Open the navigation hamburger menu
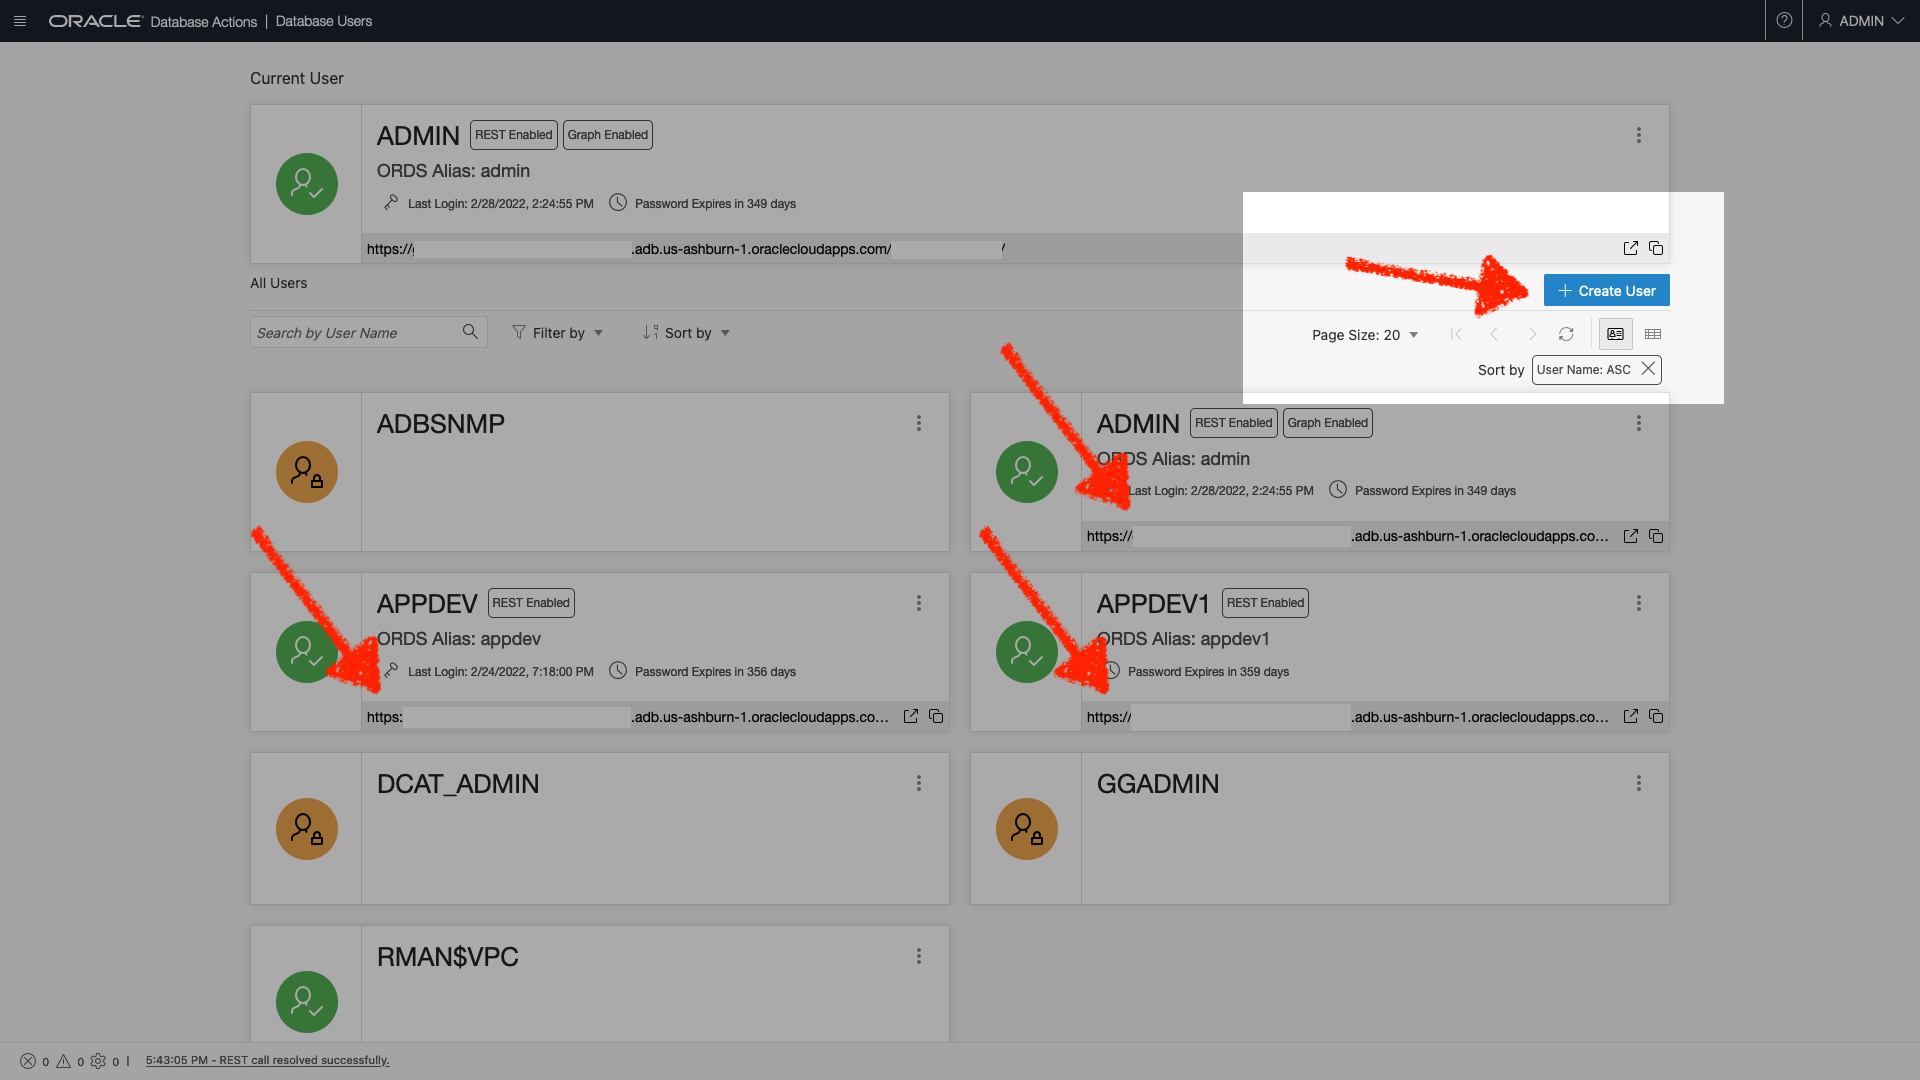Viewport: 1920px width, 1080px height. [x=19, y=20]
